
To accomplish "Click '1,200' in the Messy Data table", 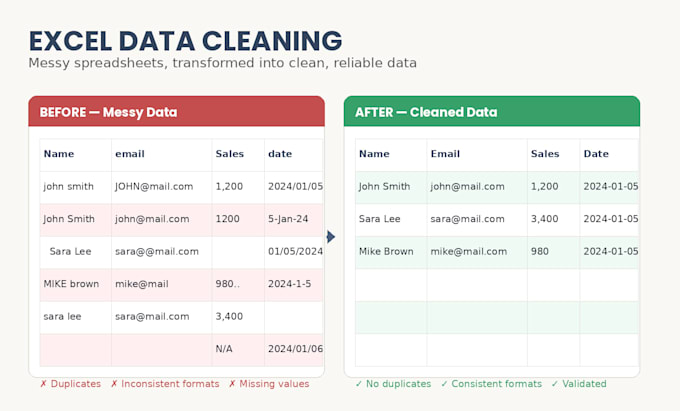I will (229, 186).
